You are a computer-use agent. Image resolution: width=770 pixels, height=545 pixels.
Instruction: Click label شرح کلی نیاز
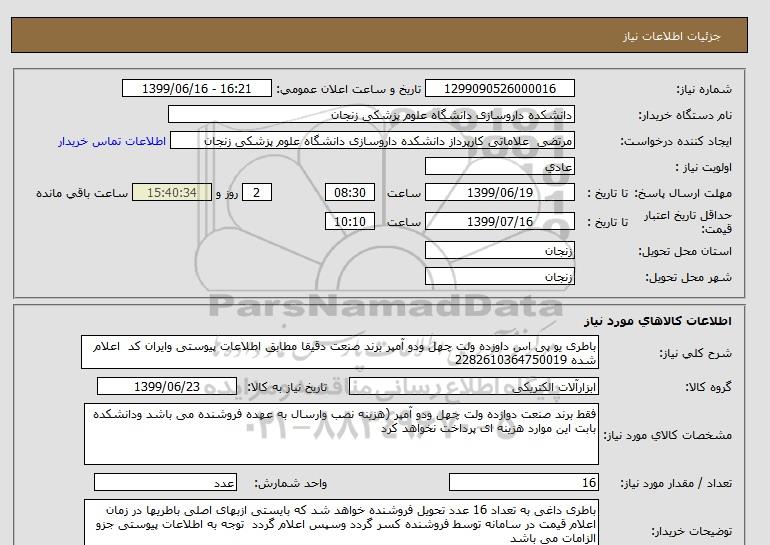pyautogui.click(x=695, y=353)
